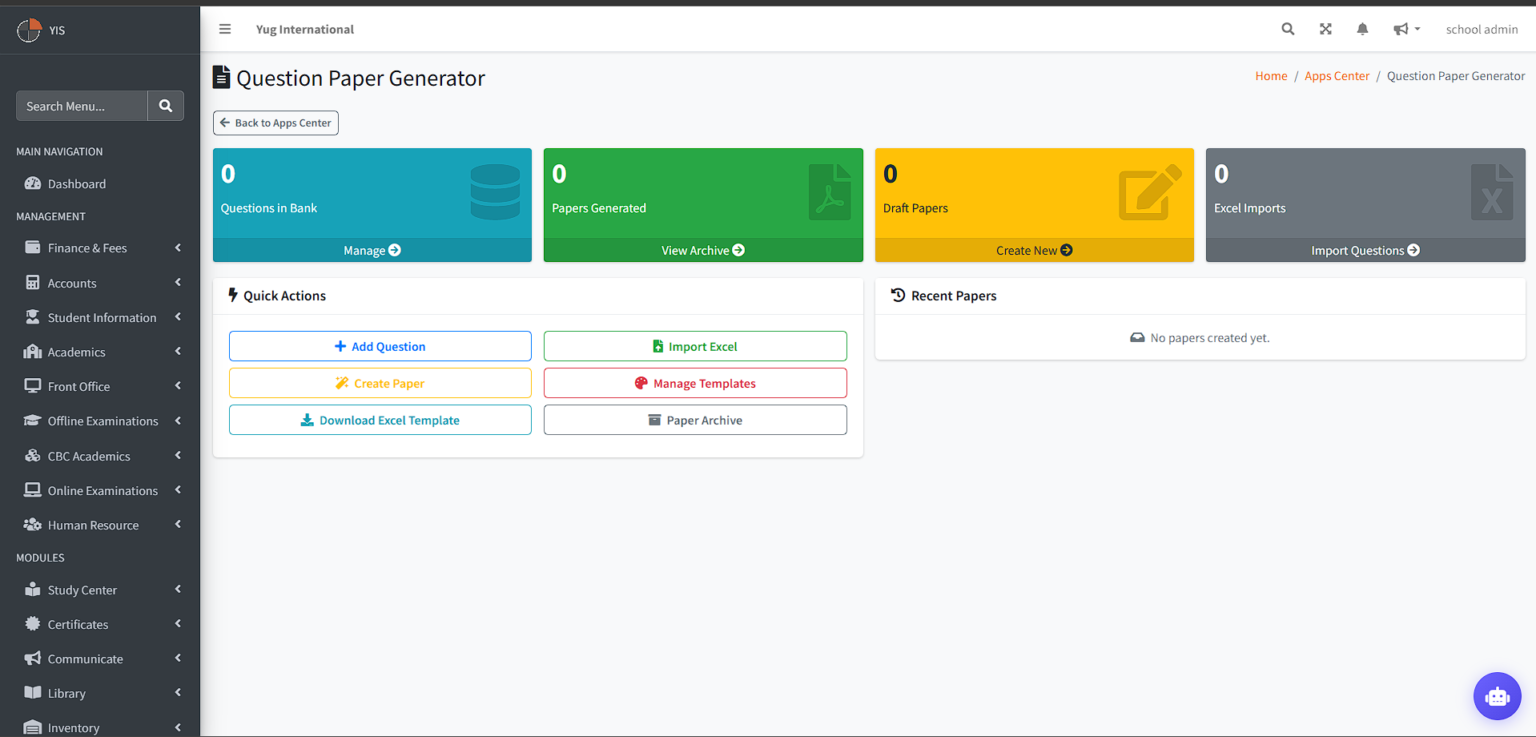Click the Apps Center breadcrumb link
This screenshot has height=737, width=1536.
(1337, 75)
